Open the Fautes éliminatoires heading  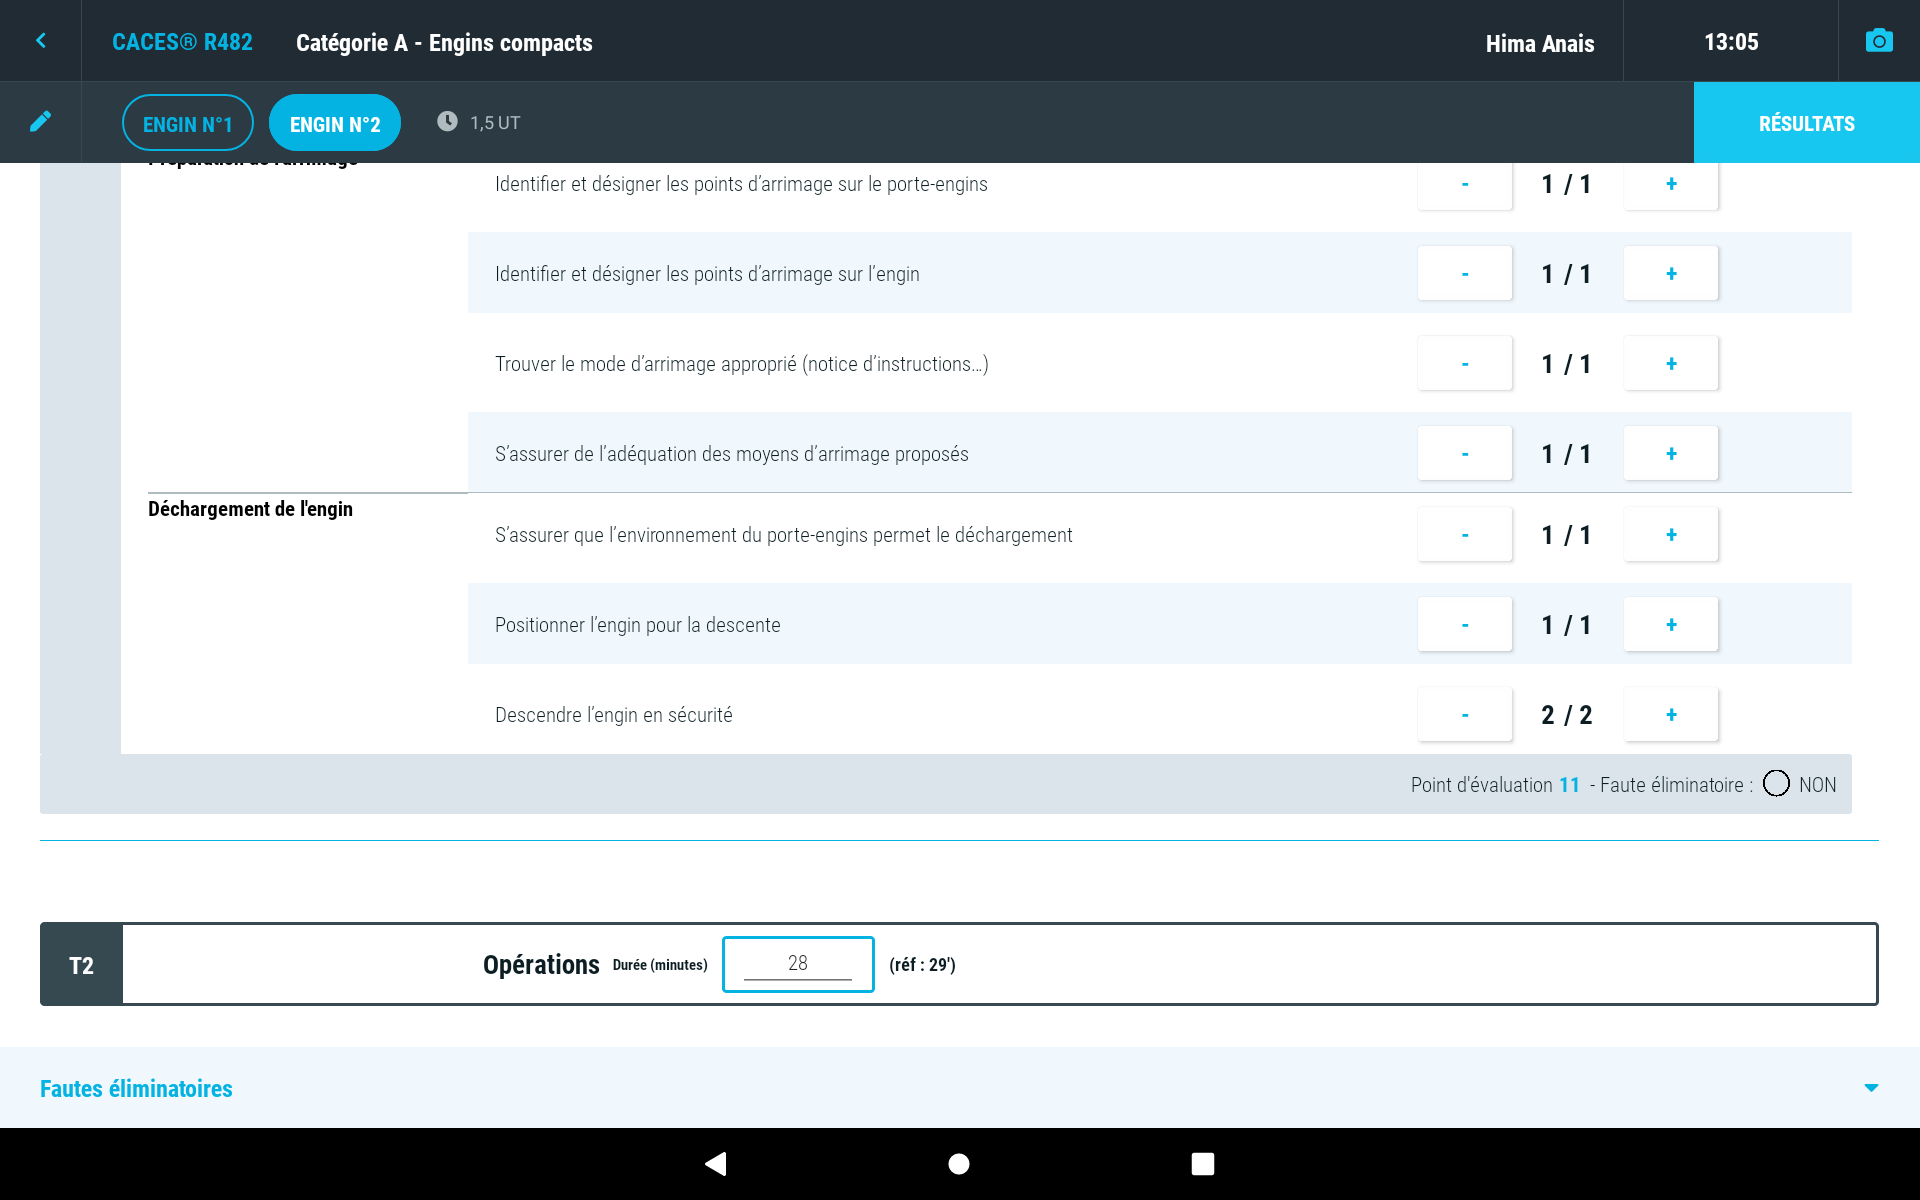tap(136, 1088)
